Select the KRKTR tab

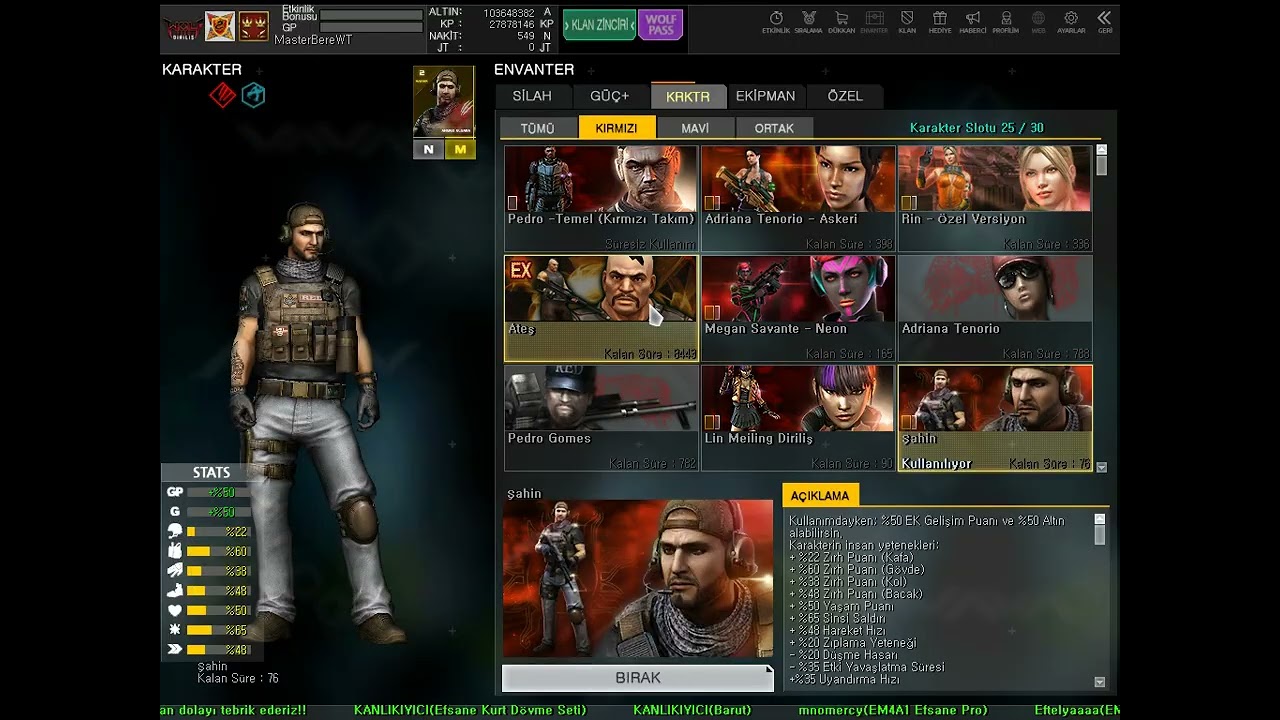pyautogui.click(x=688, y=96)
